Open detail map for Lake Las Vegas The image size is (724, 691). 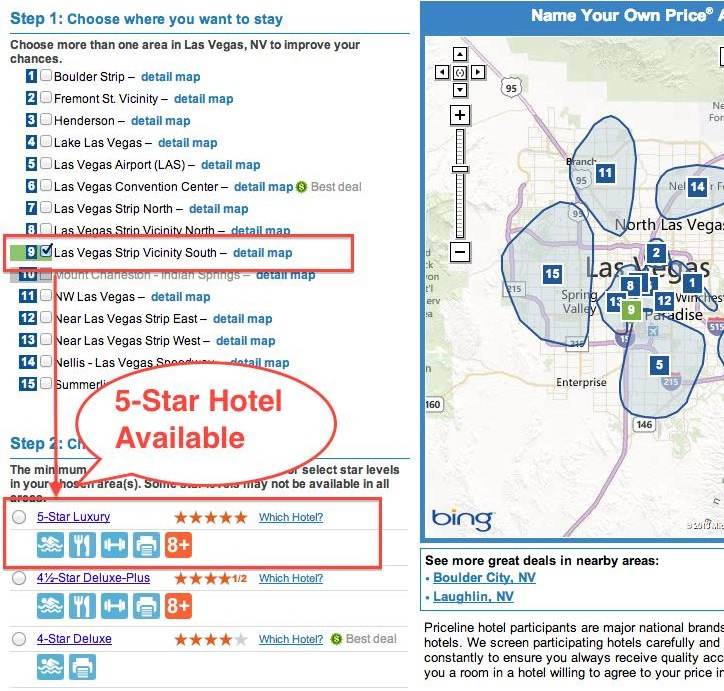click(x=187, y=143)
